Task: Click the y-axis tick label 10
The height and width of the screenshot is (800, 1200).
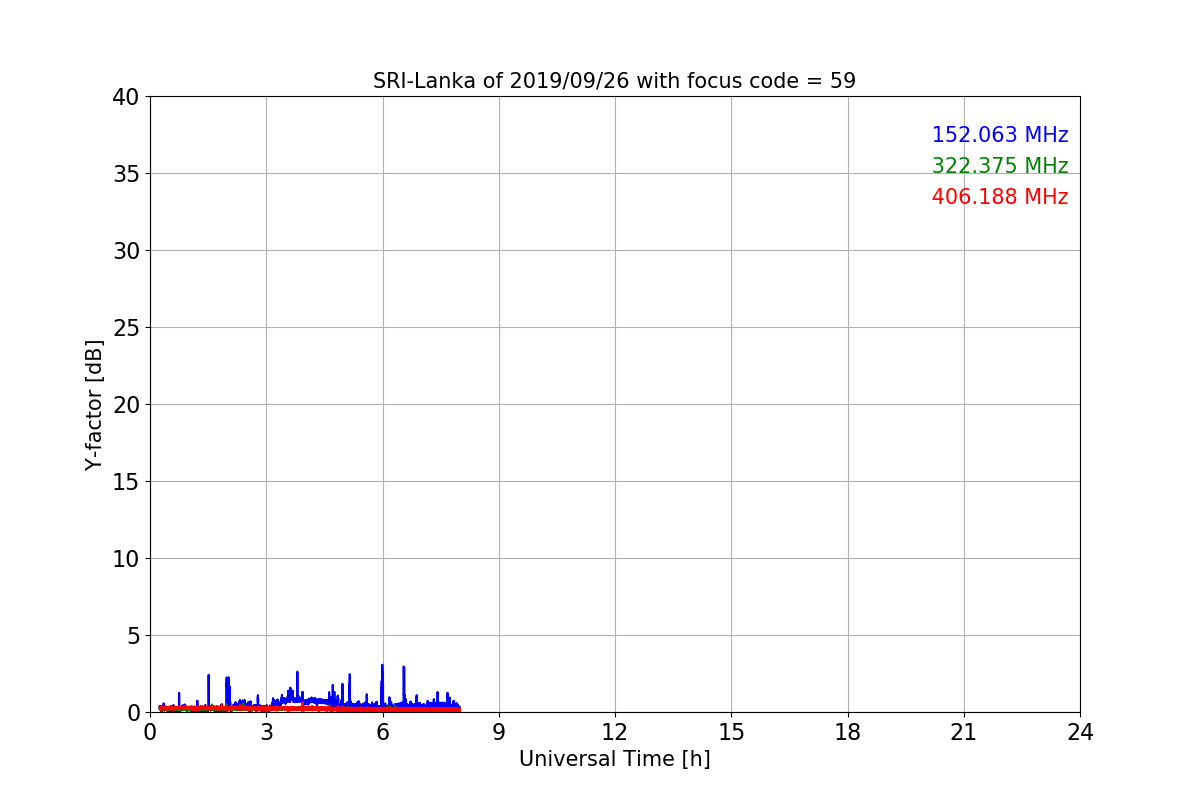Action: click(126, 559)
